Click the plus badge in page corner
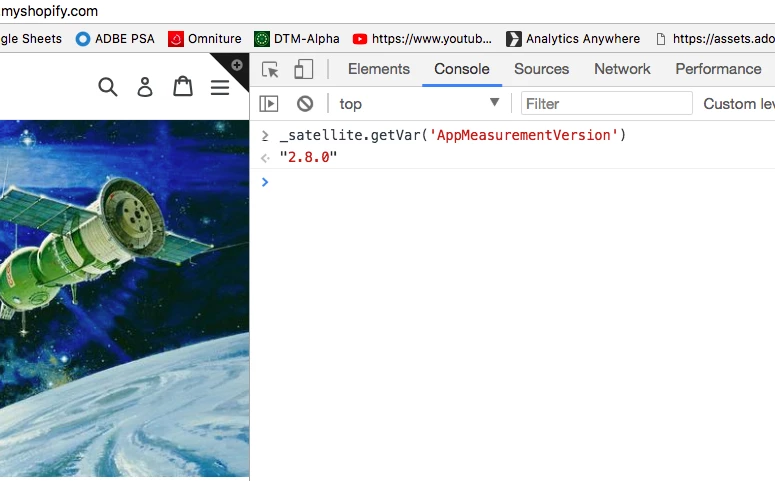This screenshot has width=775, height=481. click(237, 65)
